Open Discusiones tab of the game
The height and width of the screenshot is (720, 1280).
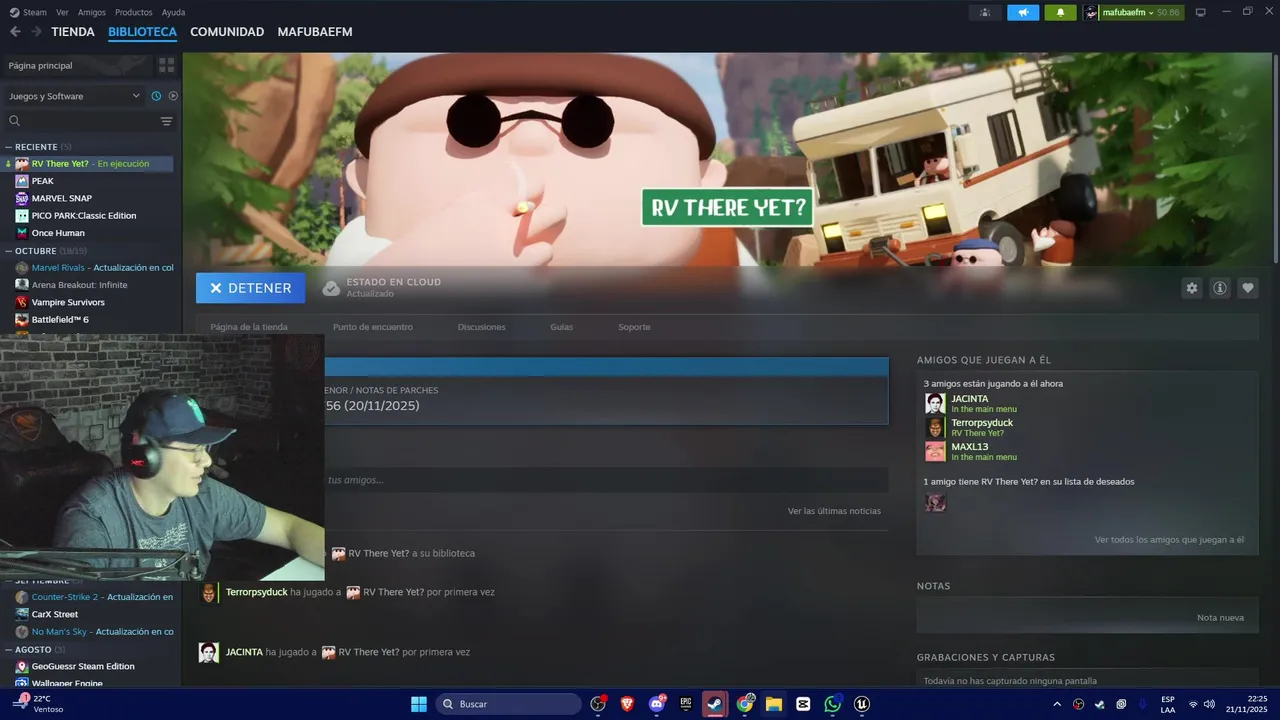pyautogui.click(x=481, y=327)
